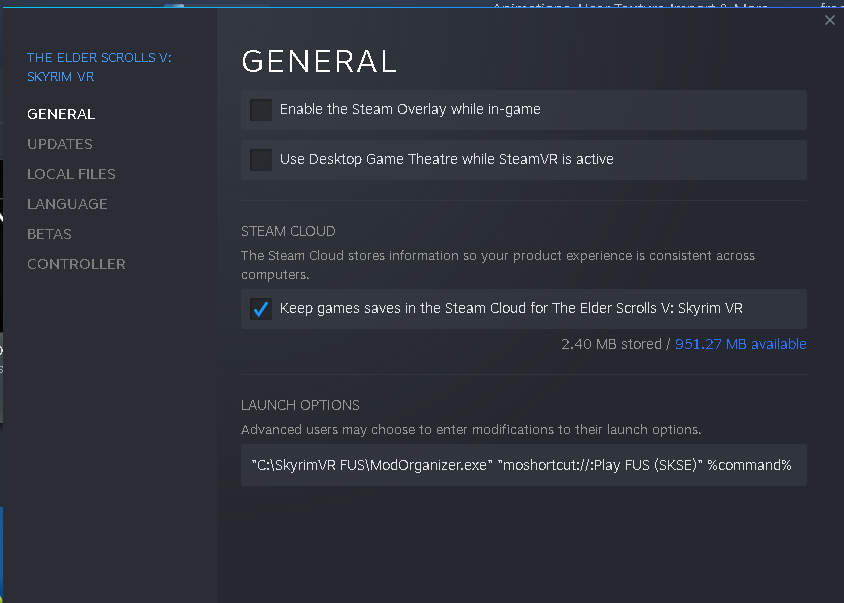Click the large GENERAL page heading

point(319,62)
